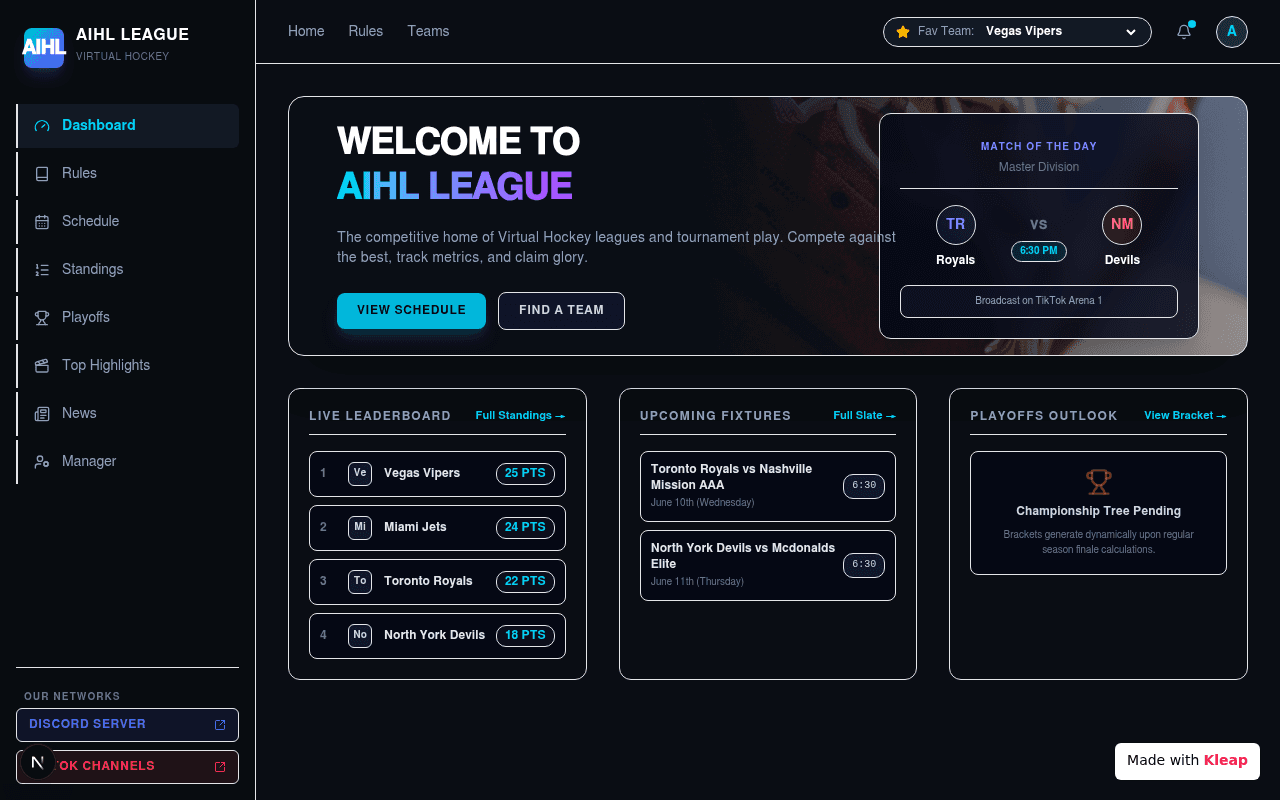Click the Standings list icon in sidebar
Viewport: 1280px width, 800px height.
[x=42, y=270]
